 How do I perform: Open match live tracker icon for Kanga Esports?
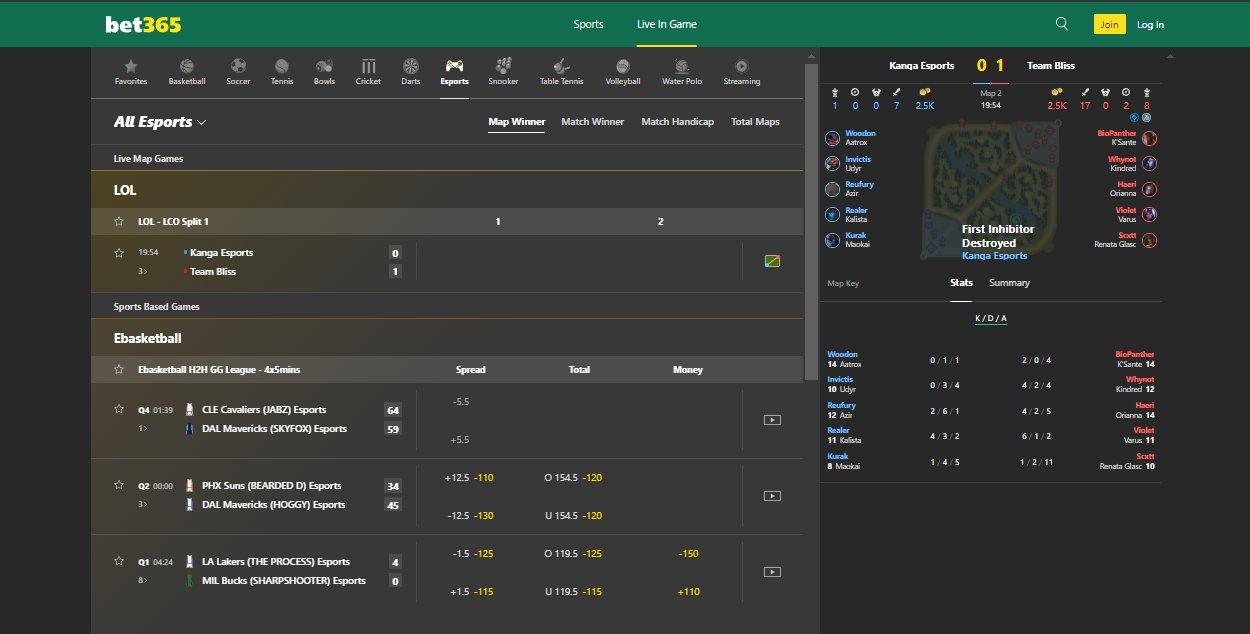(771, 262)
